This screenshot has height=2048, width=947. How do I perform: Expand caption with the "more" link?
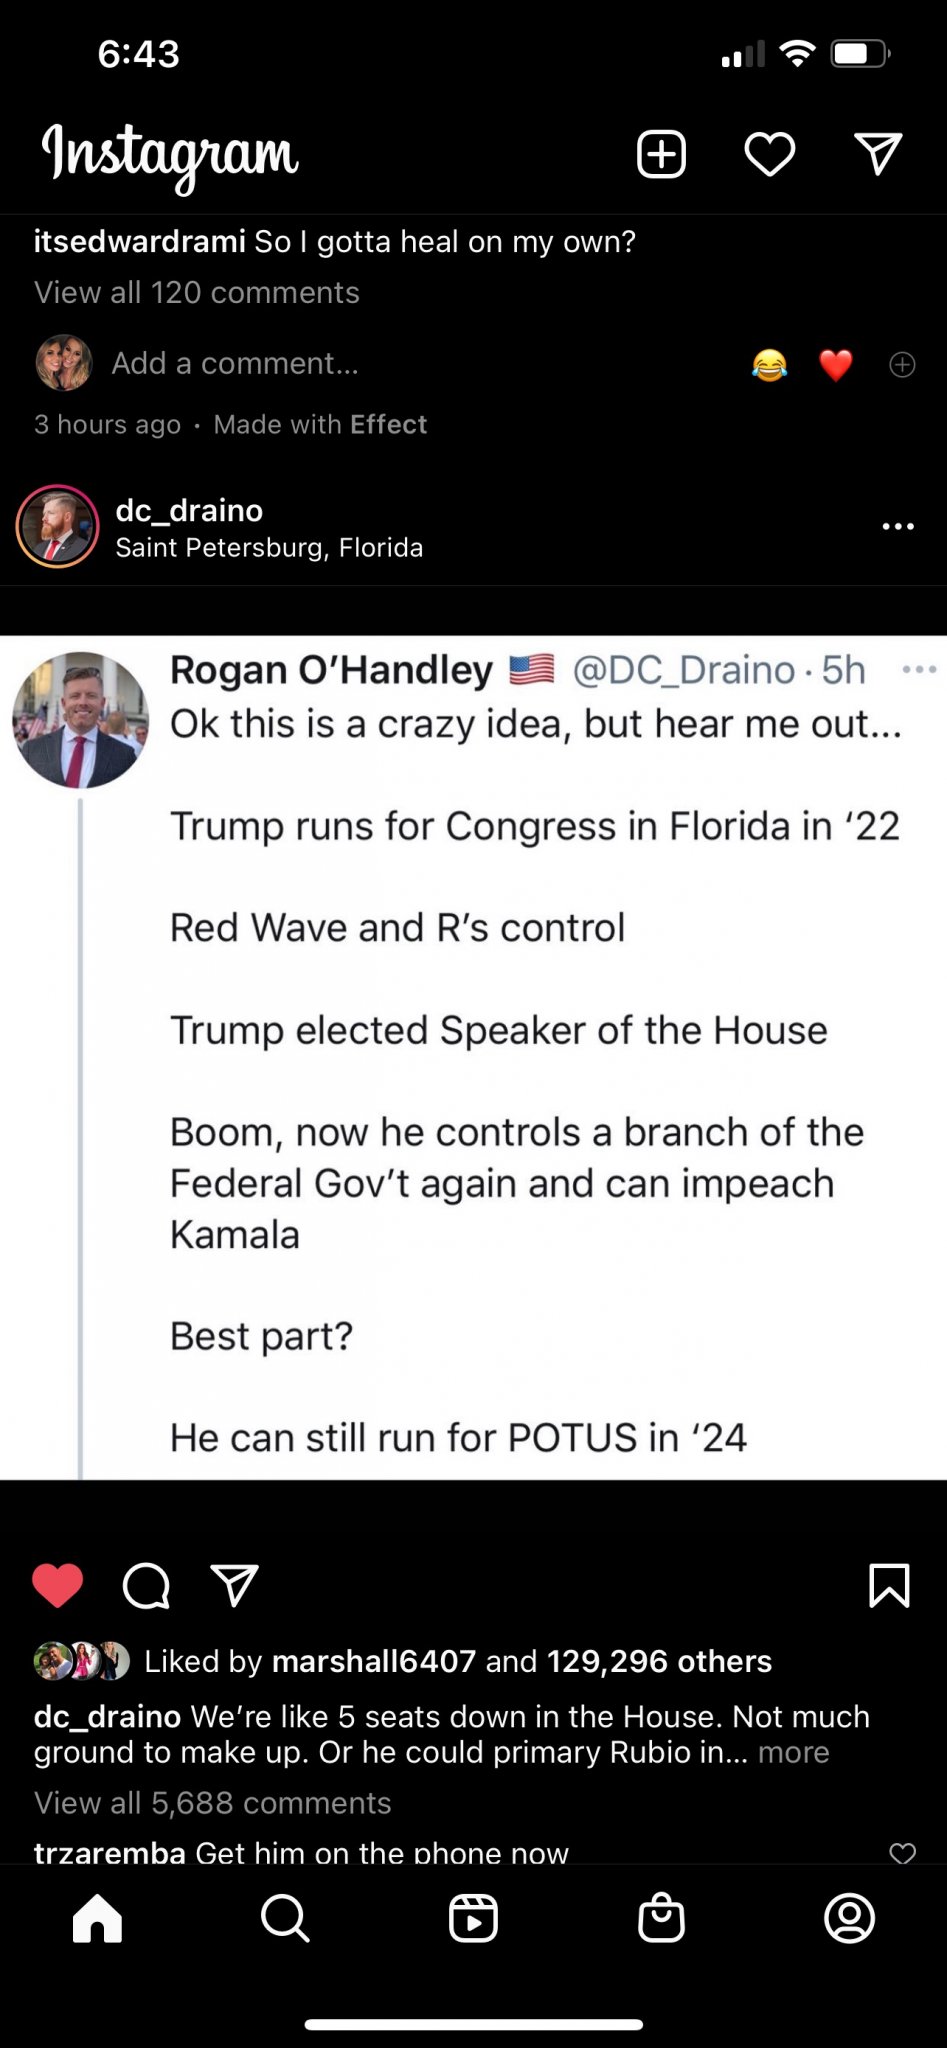(x=793, y=1752)
